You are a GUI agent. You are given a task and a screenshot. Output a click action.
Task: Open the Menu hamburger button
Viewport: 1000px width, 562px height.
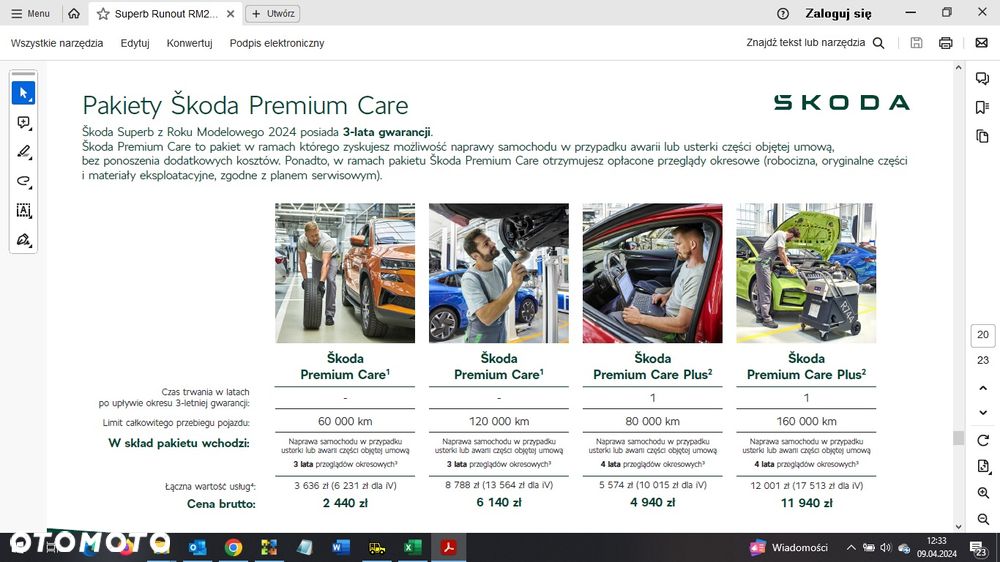tap(30, 13)
